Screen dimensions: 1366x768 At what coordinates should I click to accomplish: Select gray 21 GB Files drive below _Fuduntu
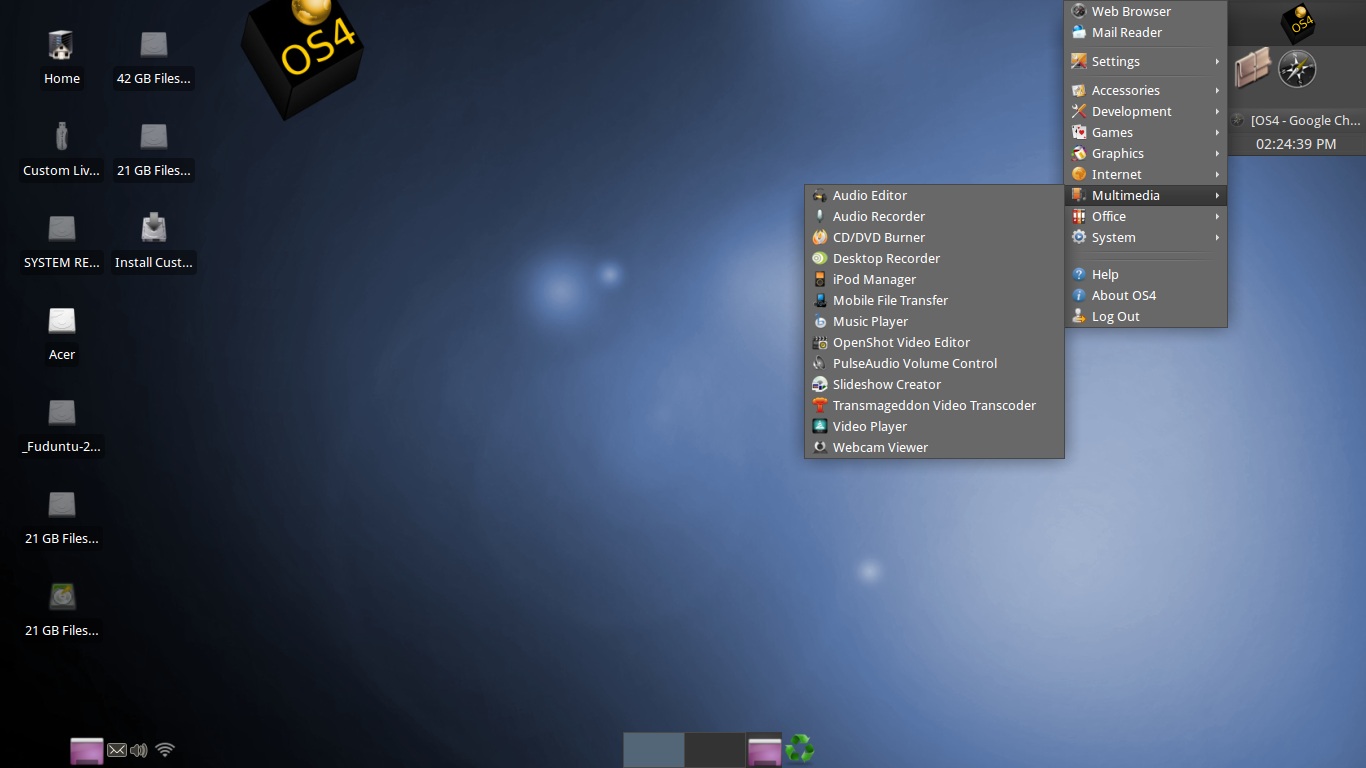coord(61,518)
